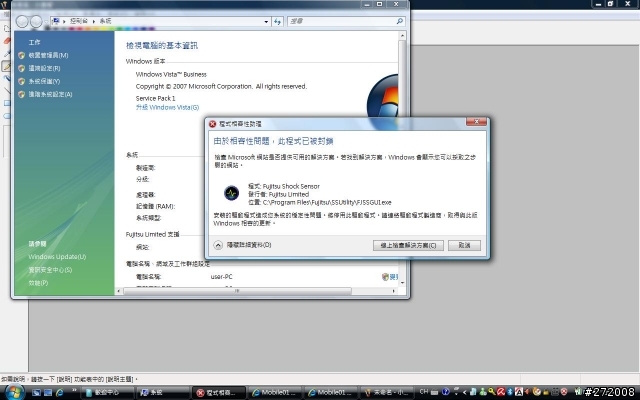Viewport: 640px width, 400px height.
Task: Open the address bar history dropdown
Action: (x=266, y=21)
